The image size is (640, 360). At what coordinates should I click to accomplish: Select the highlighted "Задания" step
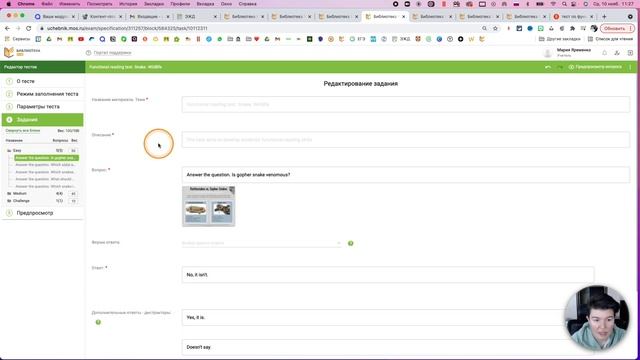42,120
